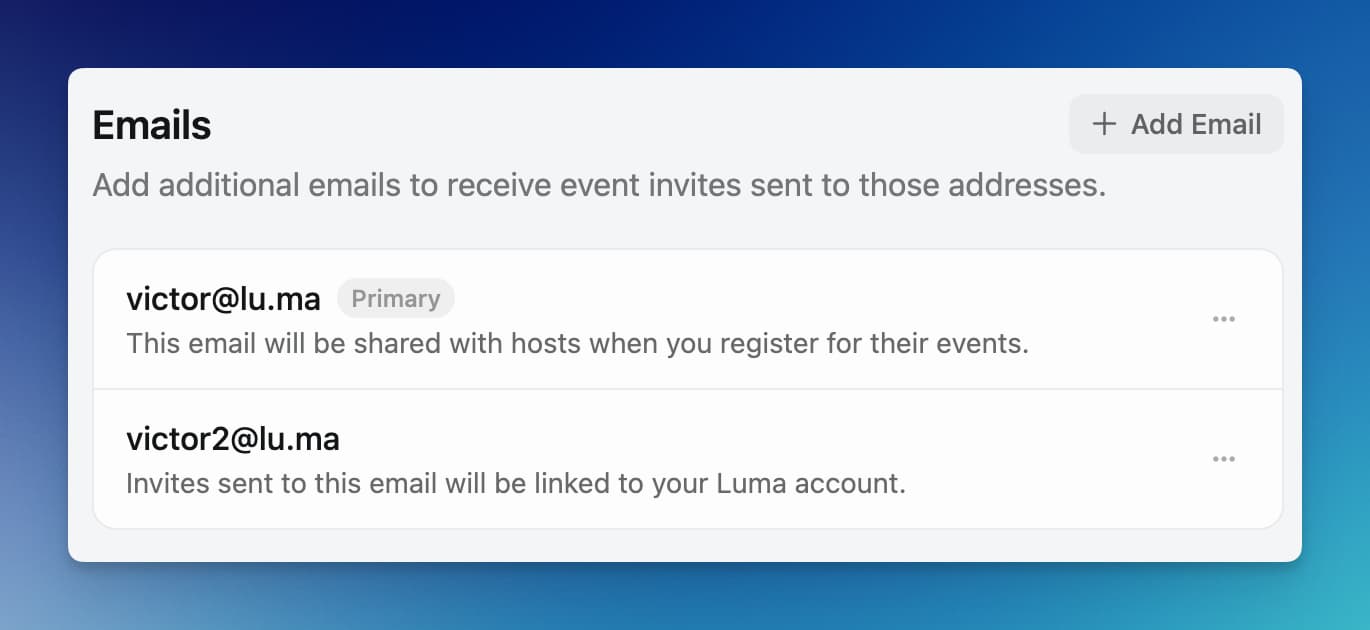The width and height of the screenshot is (1370, 630).
Task: Open the three-dot menu for victor@lu.ma
Action: point(1224,319)
